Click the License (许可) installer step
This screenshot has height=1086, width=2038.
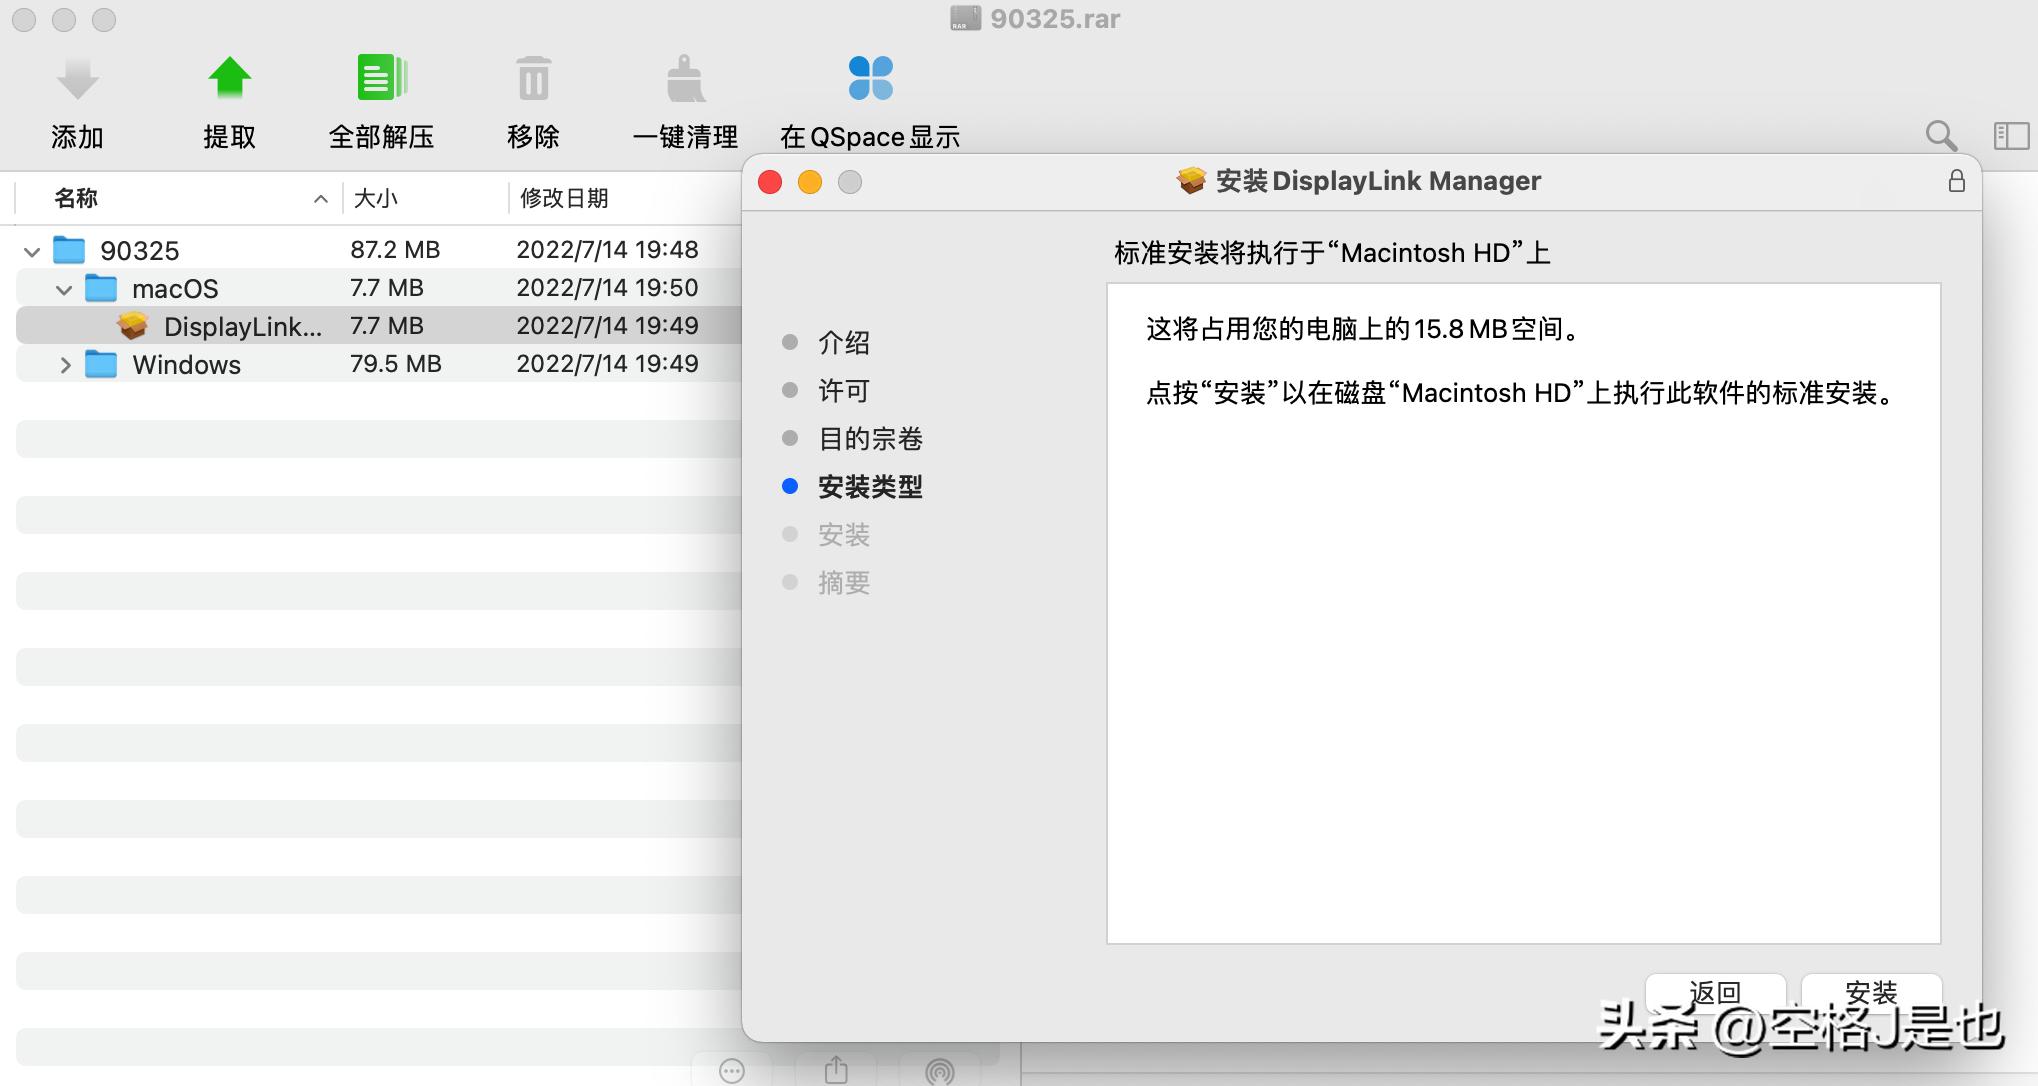(x=843, y=391)
